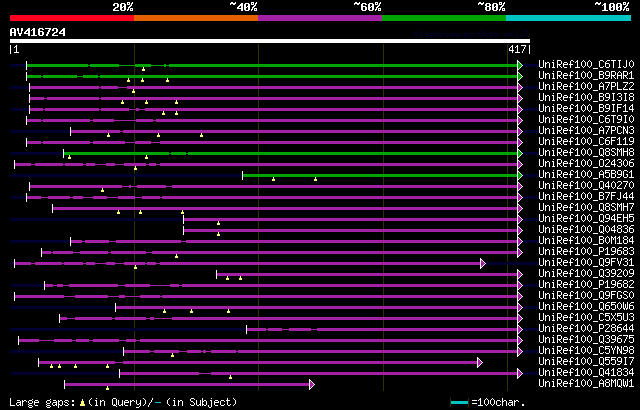Click the white start tick of the P28644 alignment
The width and height of the screenshot is (640, 410).
coord(247,330)
